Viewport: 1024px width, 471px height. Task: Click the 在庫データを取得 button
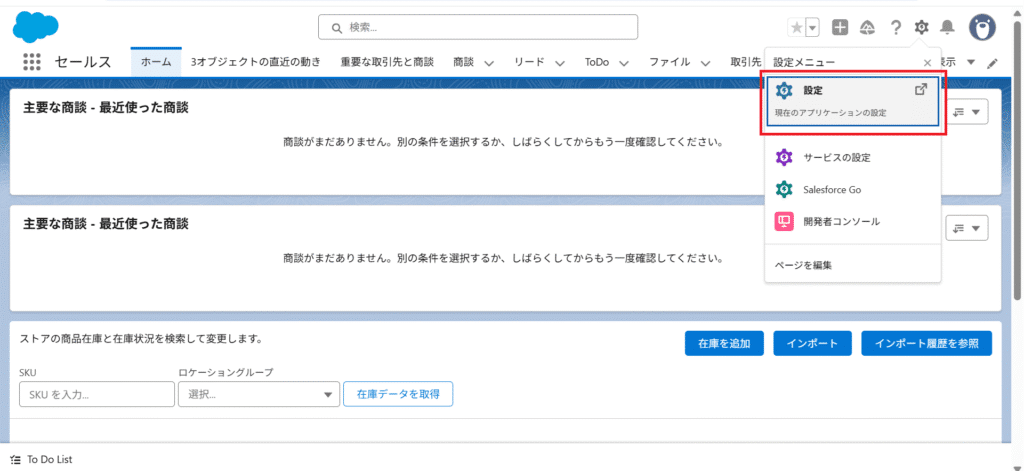(x=398, y=394)
